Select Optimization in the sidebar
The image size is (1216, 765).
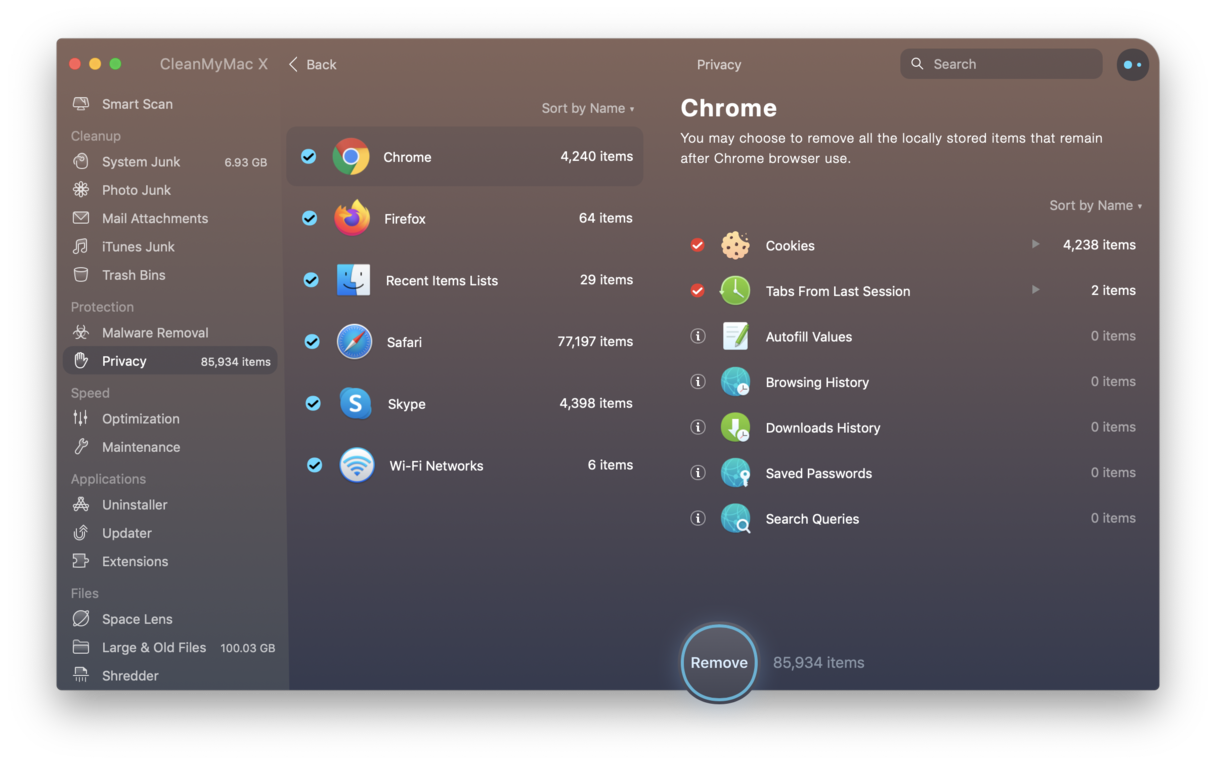coord(141,419)
